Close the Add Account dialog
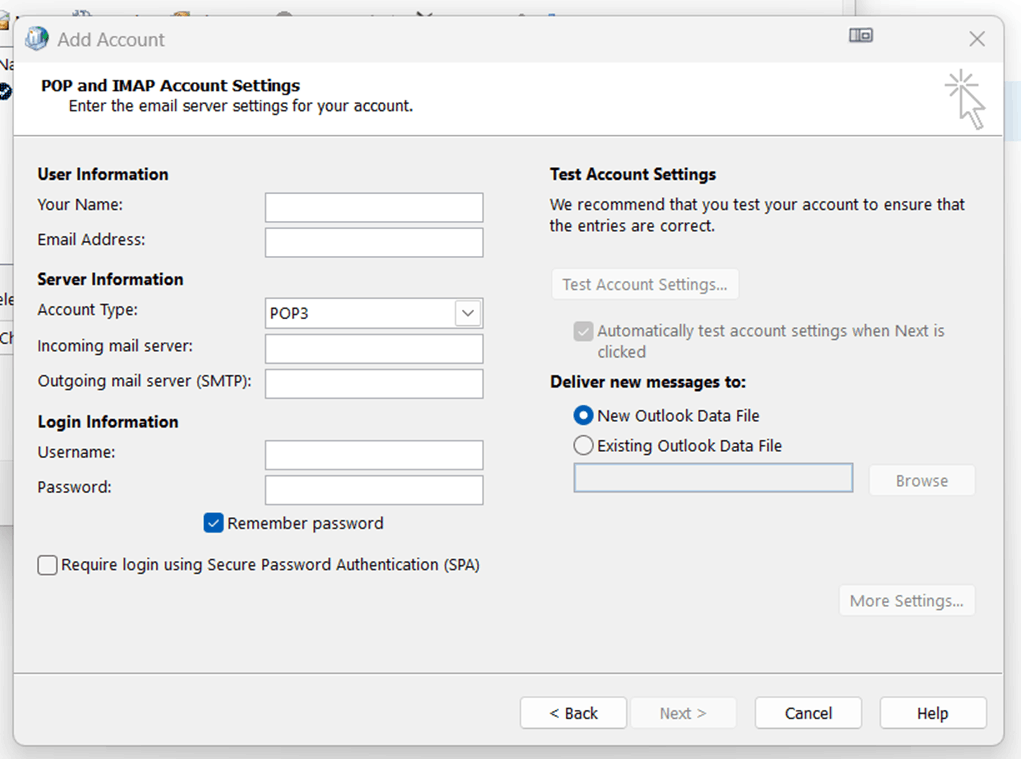Image resolution: width=1021 pixels, height=759 pixels. click(977, 39)
